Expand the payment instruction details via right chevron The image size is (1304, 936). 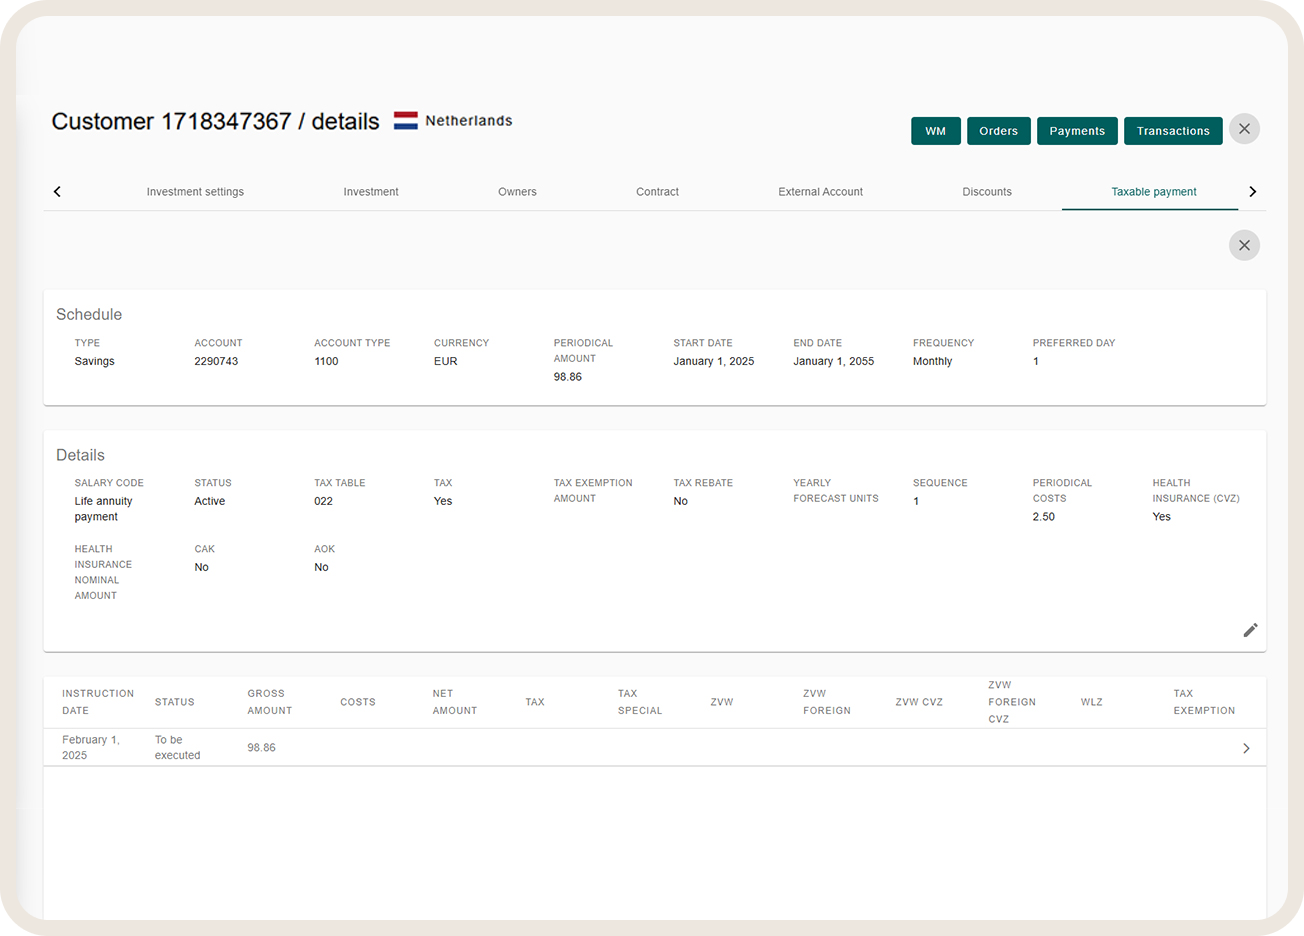(1246, 748)
